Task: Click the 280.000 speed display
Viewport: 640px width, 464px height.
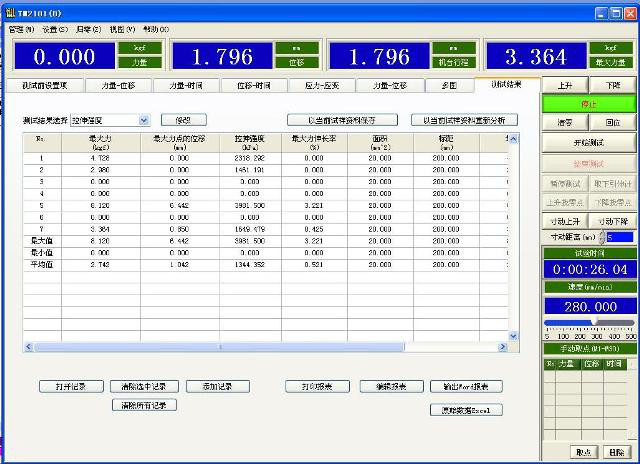Action: pyautogui.click(x=590, y=306)
